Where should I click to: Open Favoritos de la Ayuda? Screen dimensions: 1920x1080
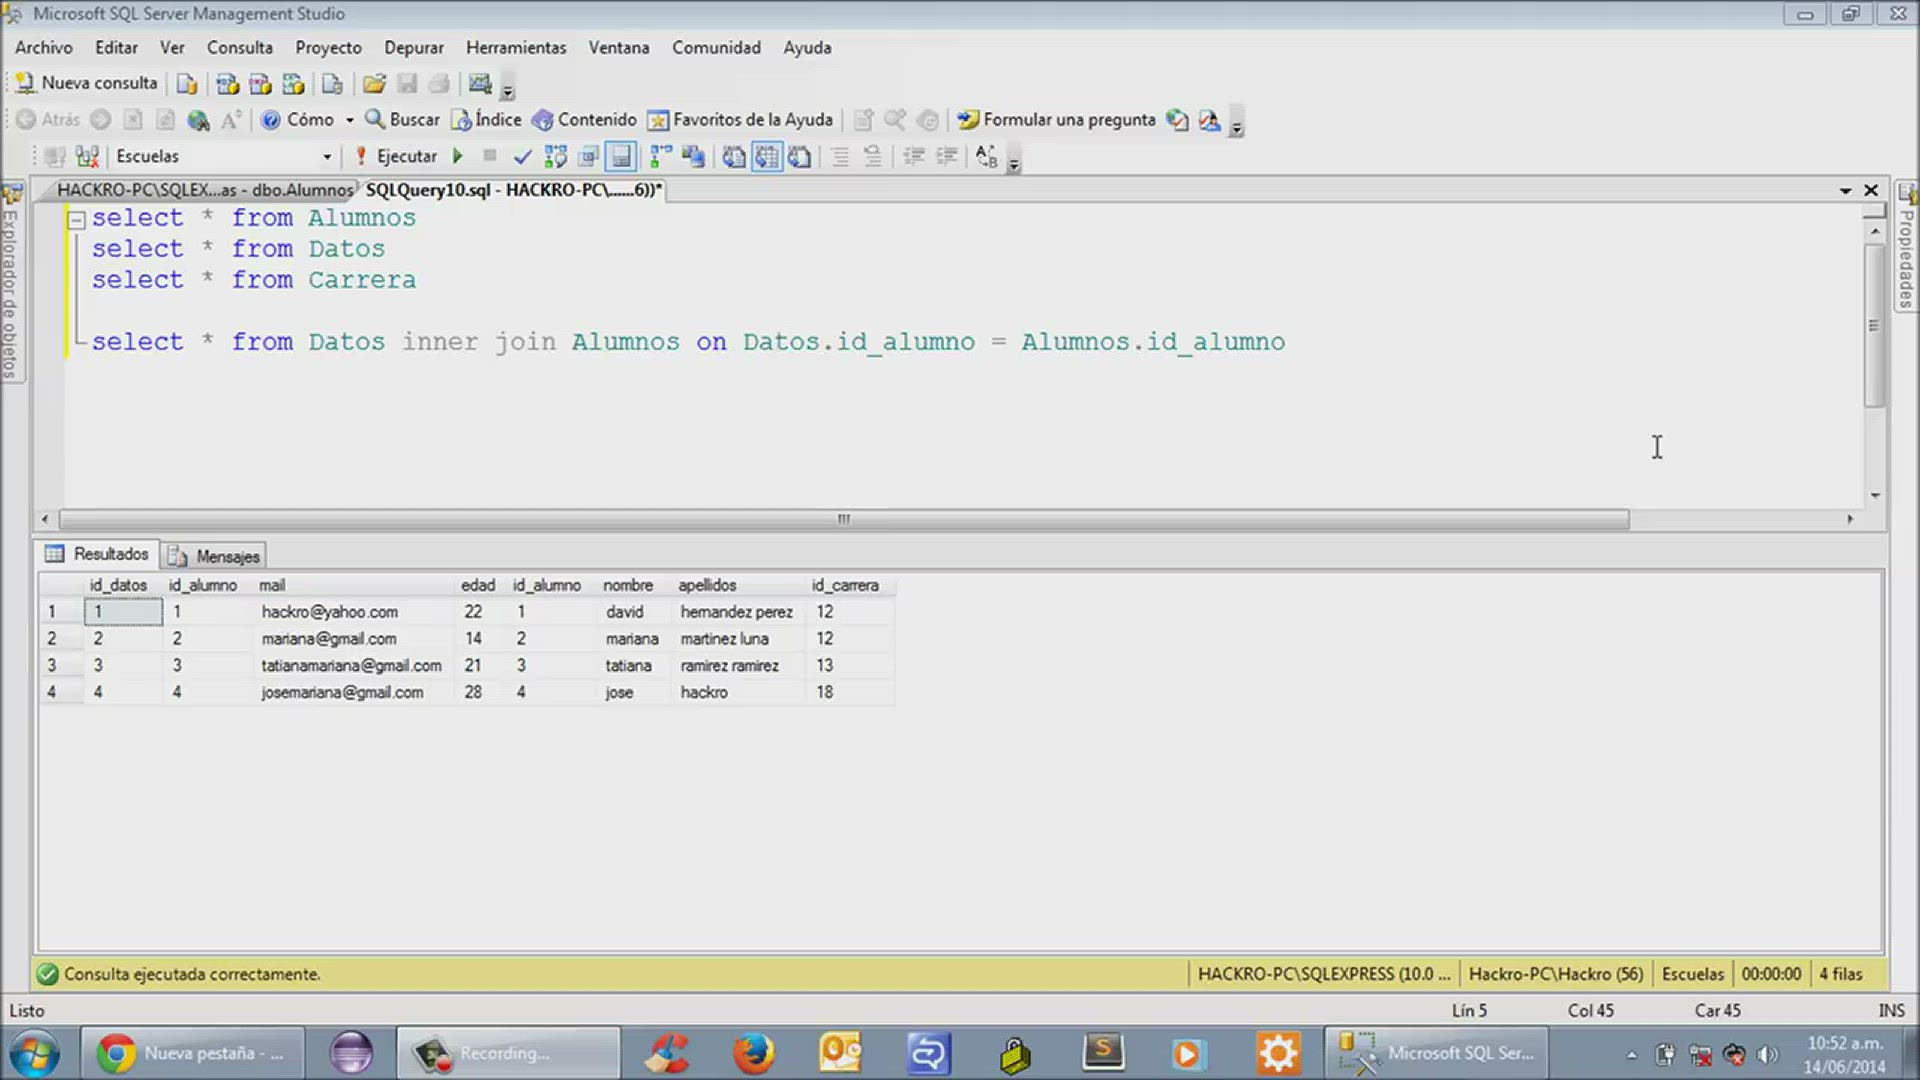(740, 120)
